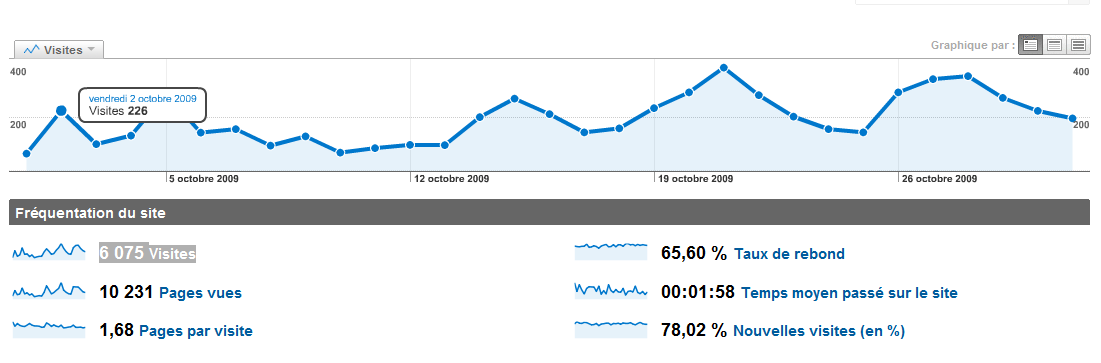Switch graph to weekly view icon
The width and height of the screenshot is (1101, 363).
(x=1054, y=45)
